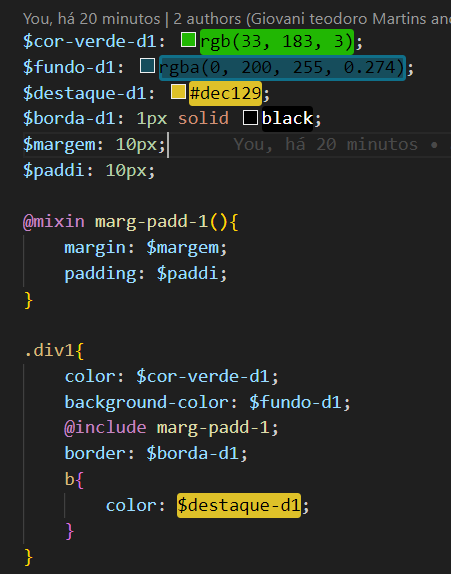Viewport: 451px width, 574px height.
Task: Click the highlighted black keyword
Action: (287, 119)
